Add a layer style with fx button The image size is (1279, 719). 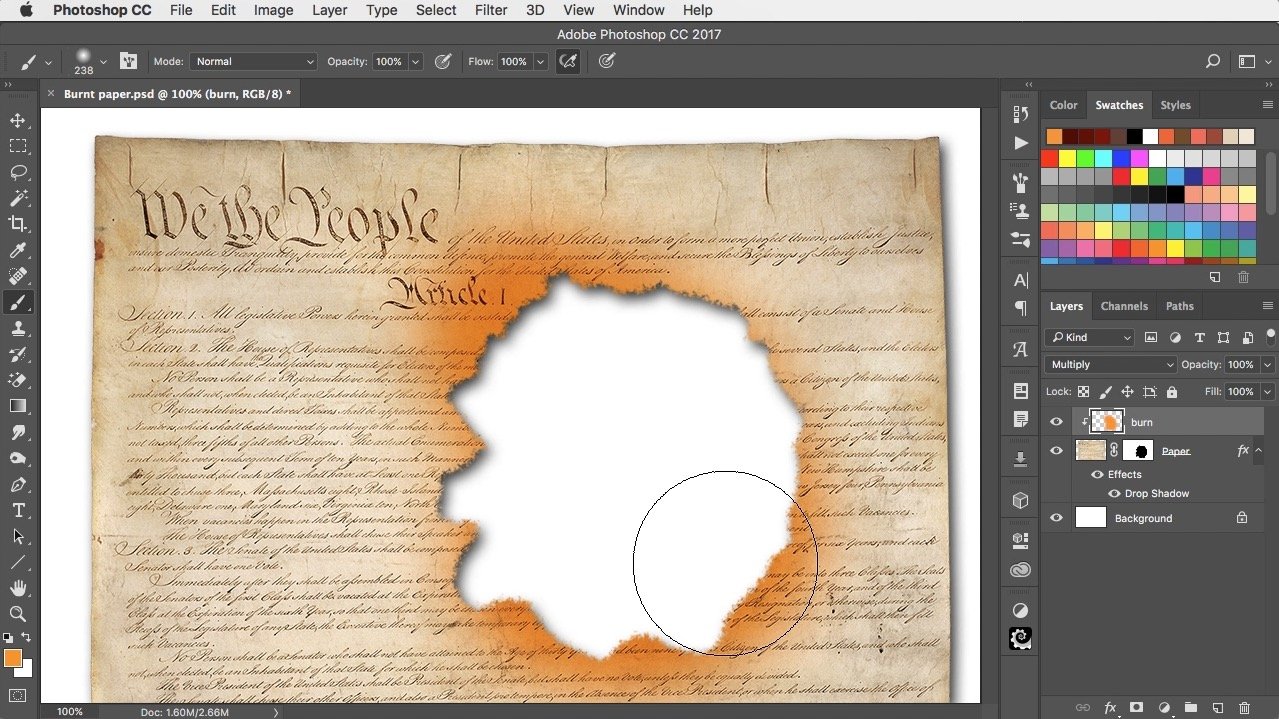pyautogui.click(x=1109, y=707)
